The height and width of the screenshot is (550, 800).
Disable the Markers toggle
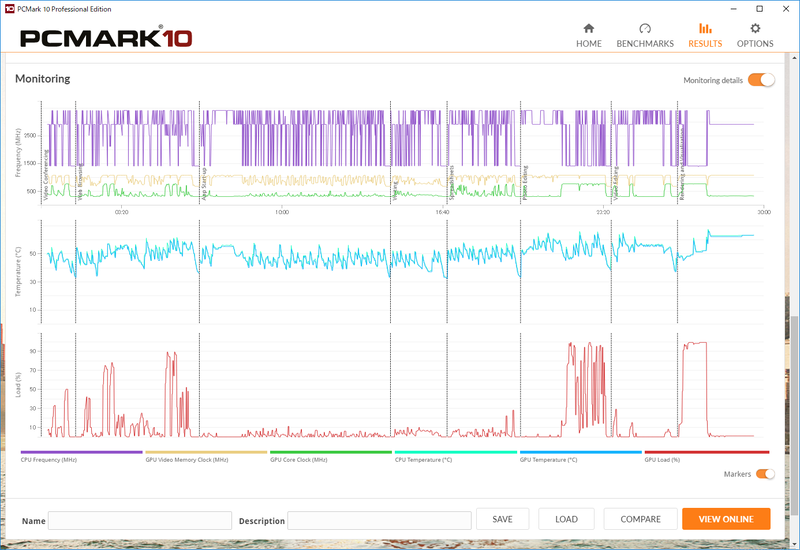tap(765, 474)
